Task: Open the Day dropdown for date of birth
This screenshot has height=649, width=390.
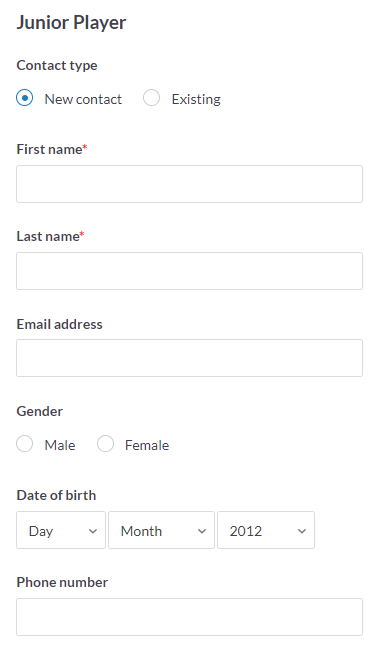Action: (x=61, y=530)
